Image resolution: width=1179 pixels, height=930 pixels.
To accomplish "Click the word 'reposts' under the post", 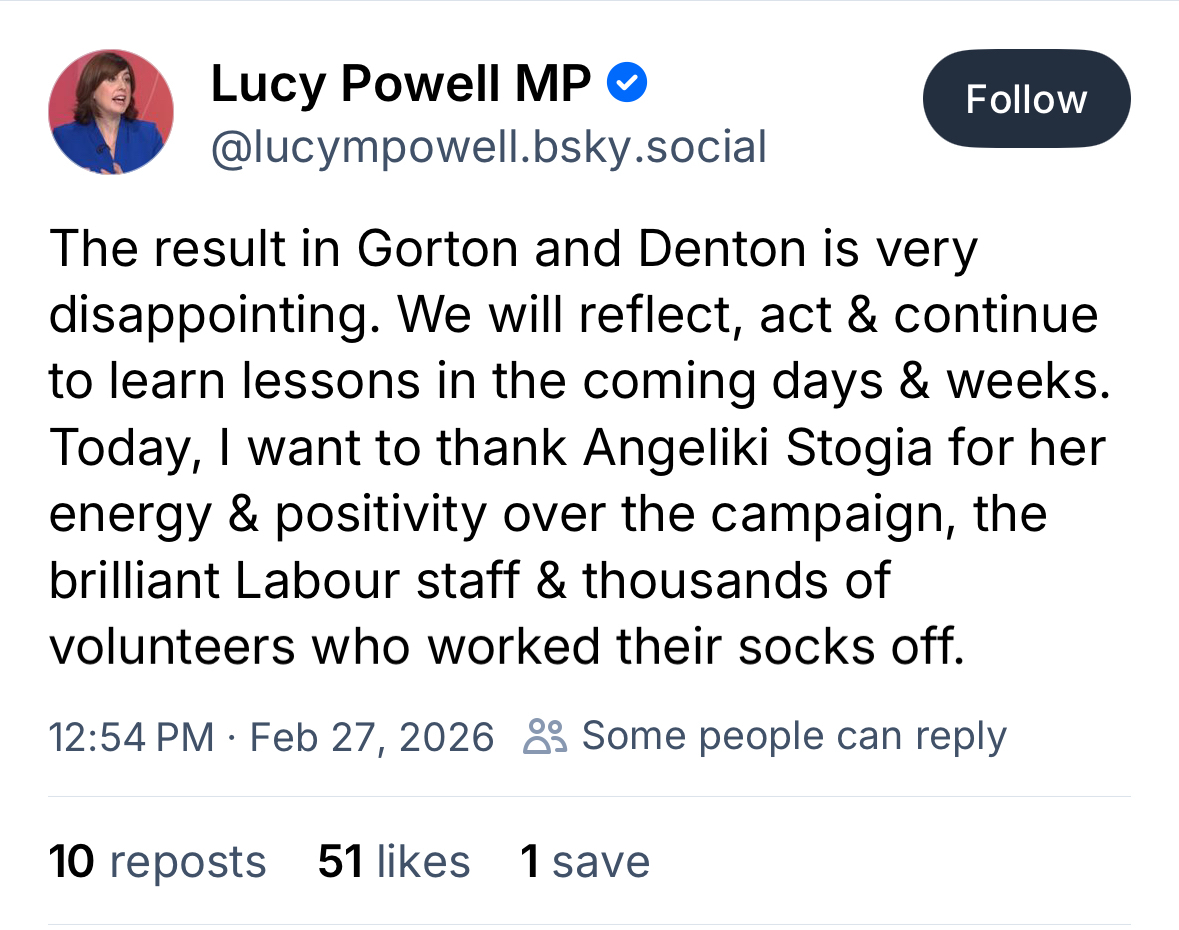I will (x=187, y=862).
